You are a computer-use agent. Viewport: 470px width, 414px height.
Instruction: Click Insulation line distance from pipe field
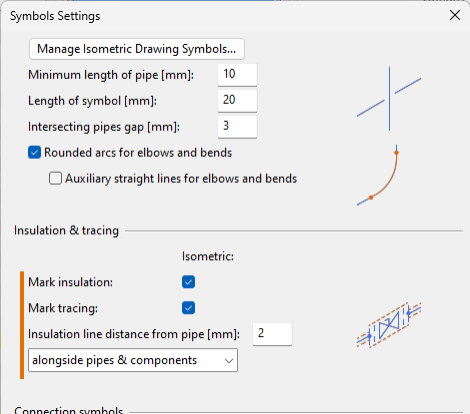pos(272,334)
